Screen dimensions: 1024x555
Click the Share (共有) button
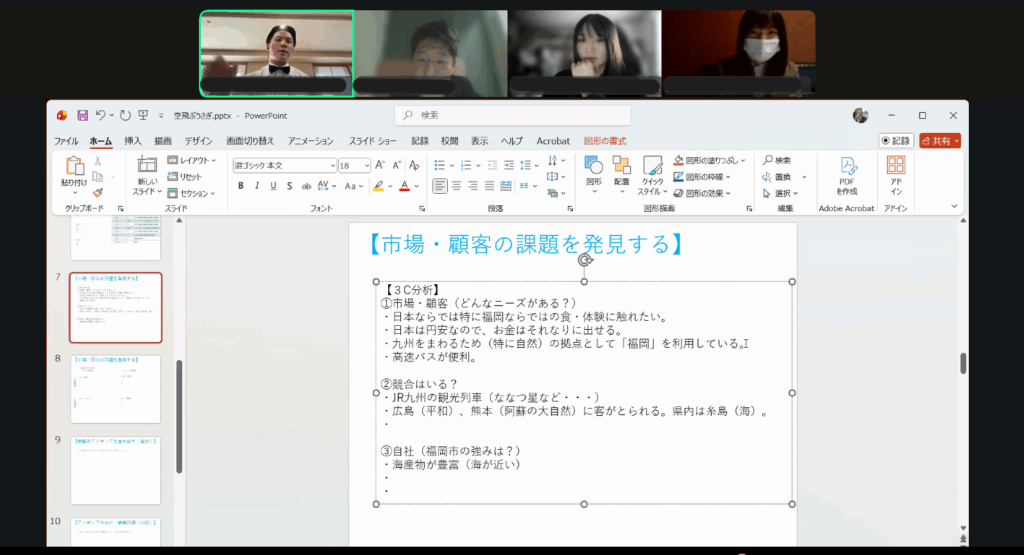(940, 141)
